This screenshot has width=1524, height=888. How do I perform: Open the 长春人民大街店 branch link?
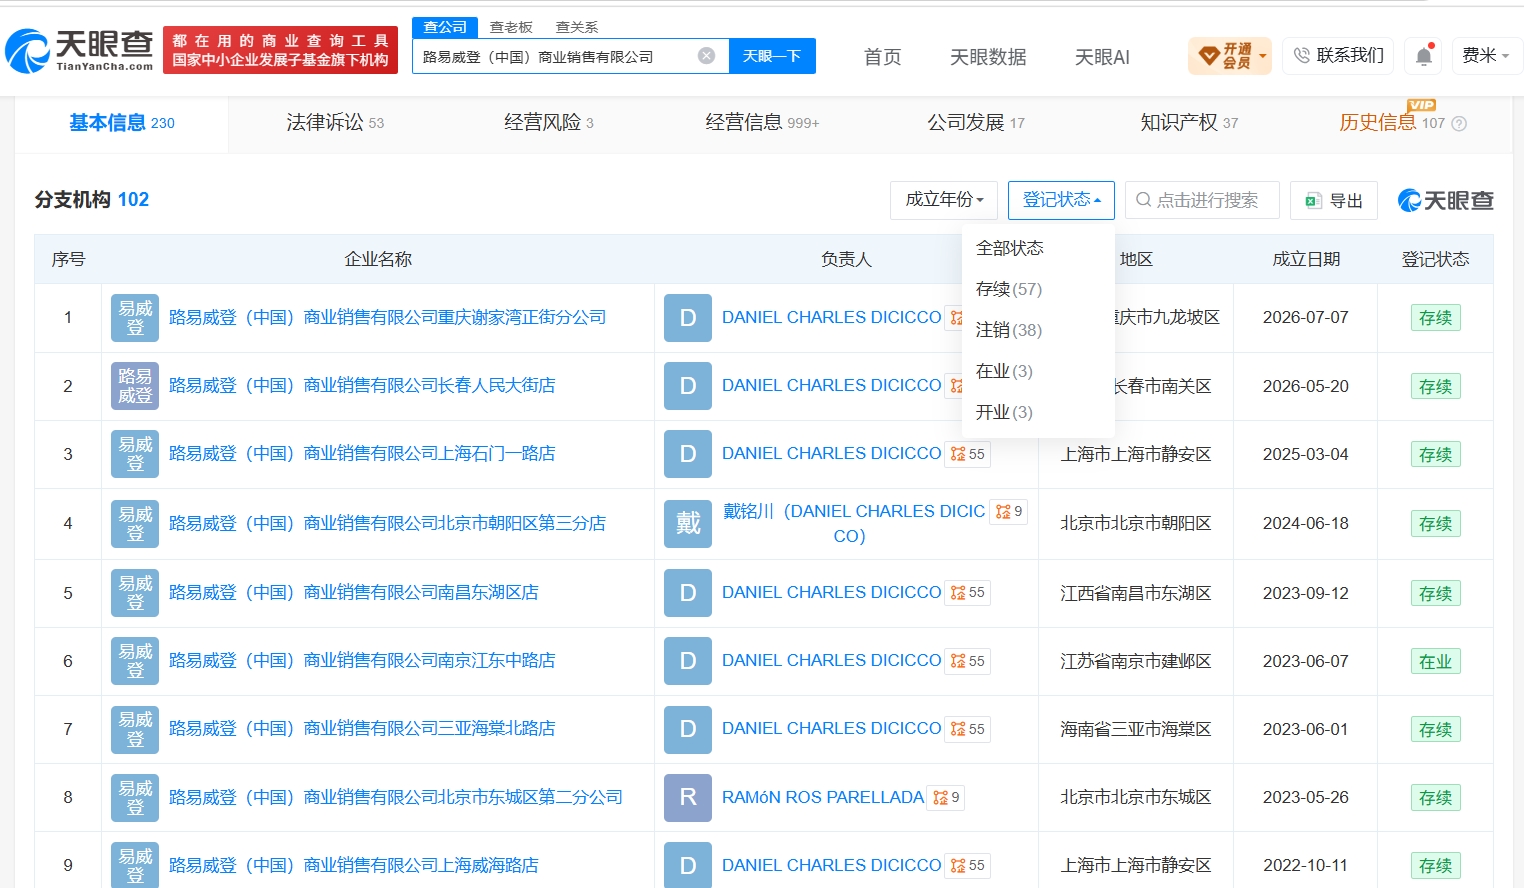(x=362, y=386)
